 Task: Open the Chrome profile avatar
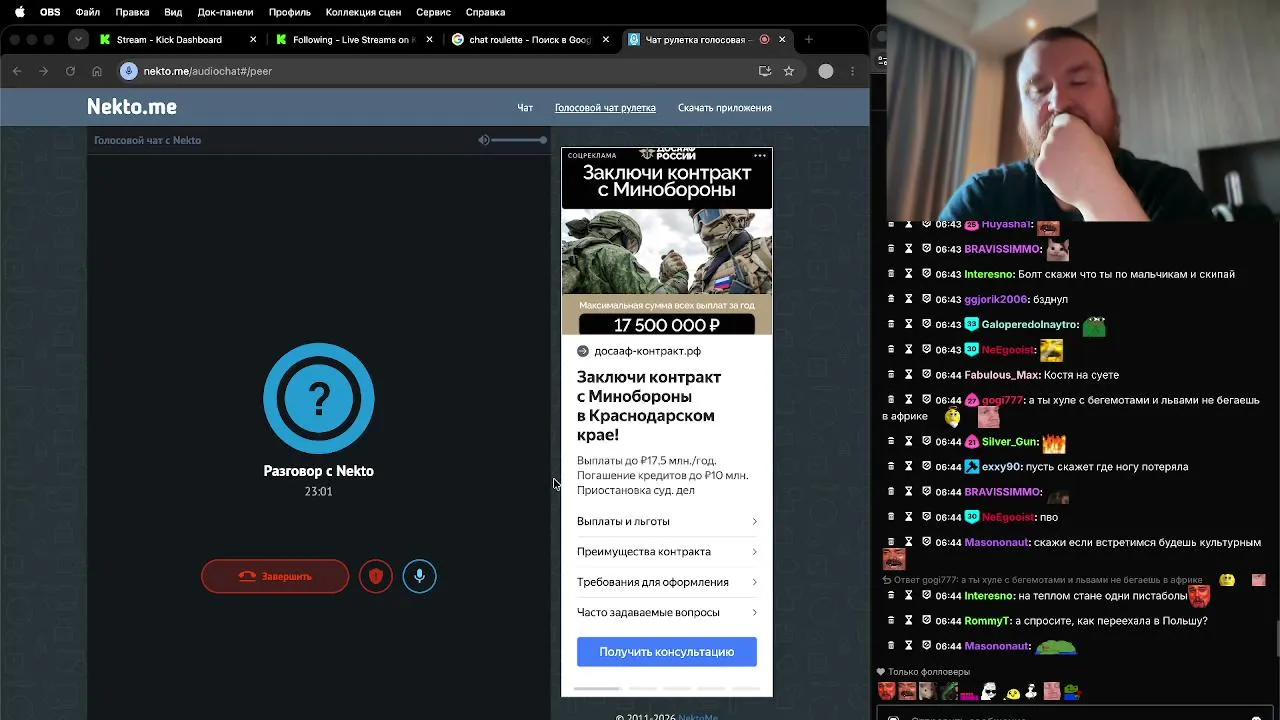[826, 71]
